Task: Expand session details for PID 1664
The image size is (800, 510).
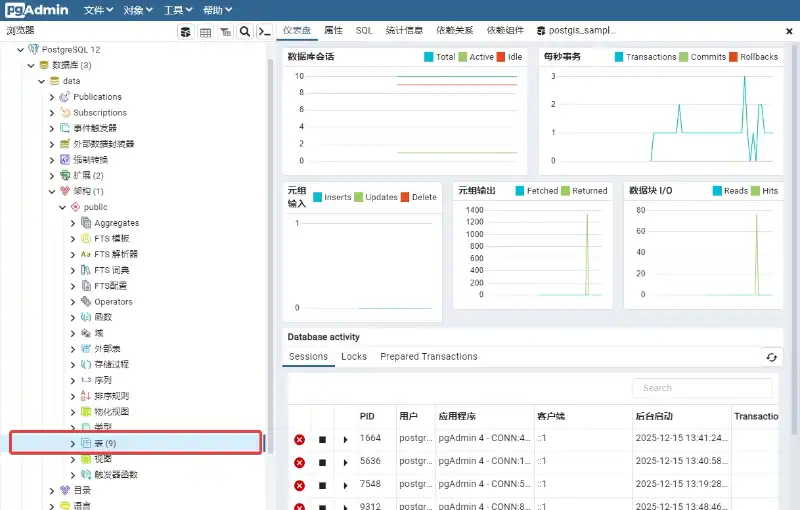Action: tap(345, 440)
